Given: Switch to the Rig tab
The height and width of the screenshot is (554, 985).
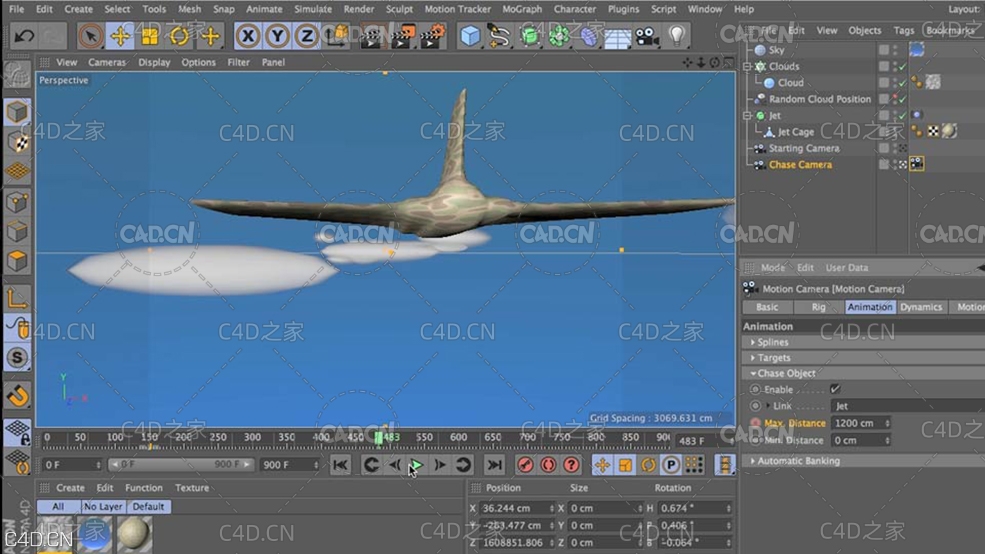Looking at the screenshot, I should [x=818, y=307].
